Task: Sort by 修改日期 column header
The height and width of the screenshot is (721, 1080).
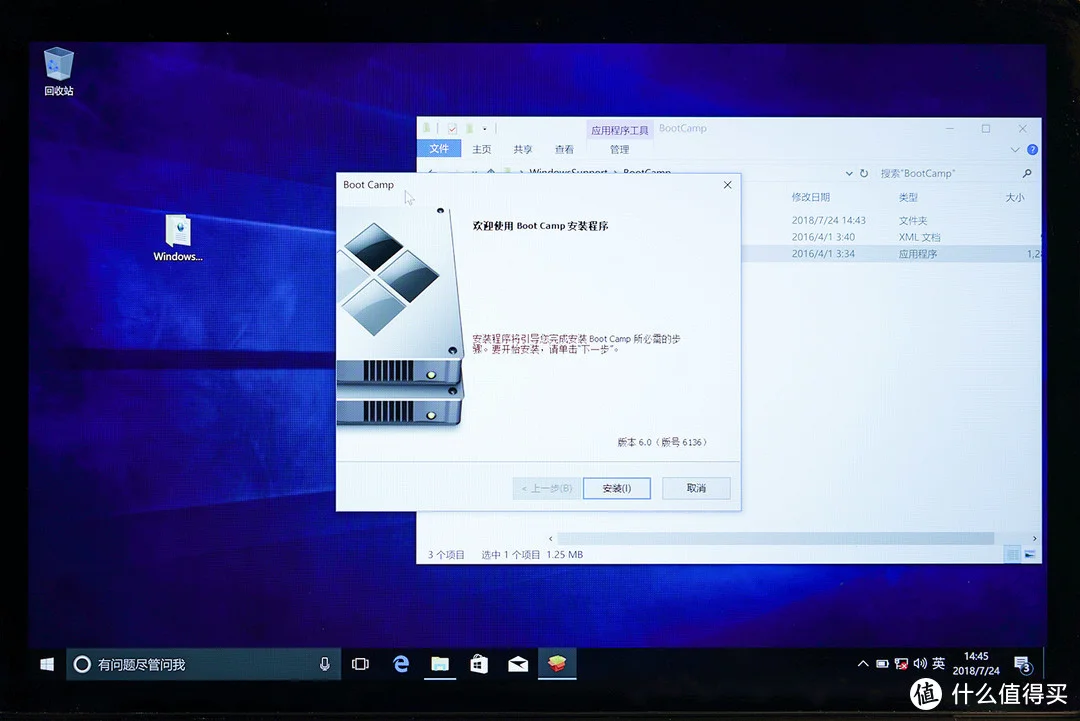Action: tap(811, 197)
